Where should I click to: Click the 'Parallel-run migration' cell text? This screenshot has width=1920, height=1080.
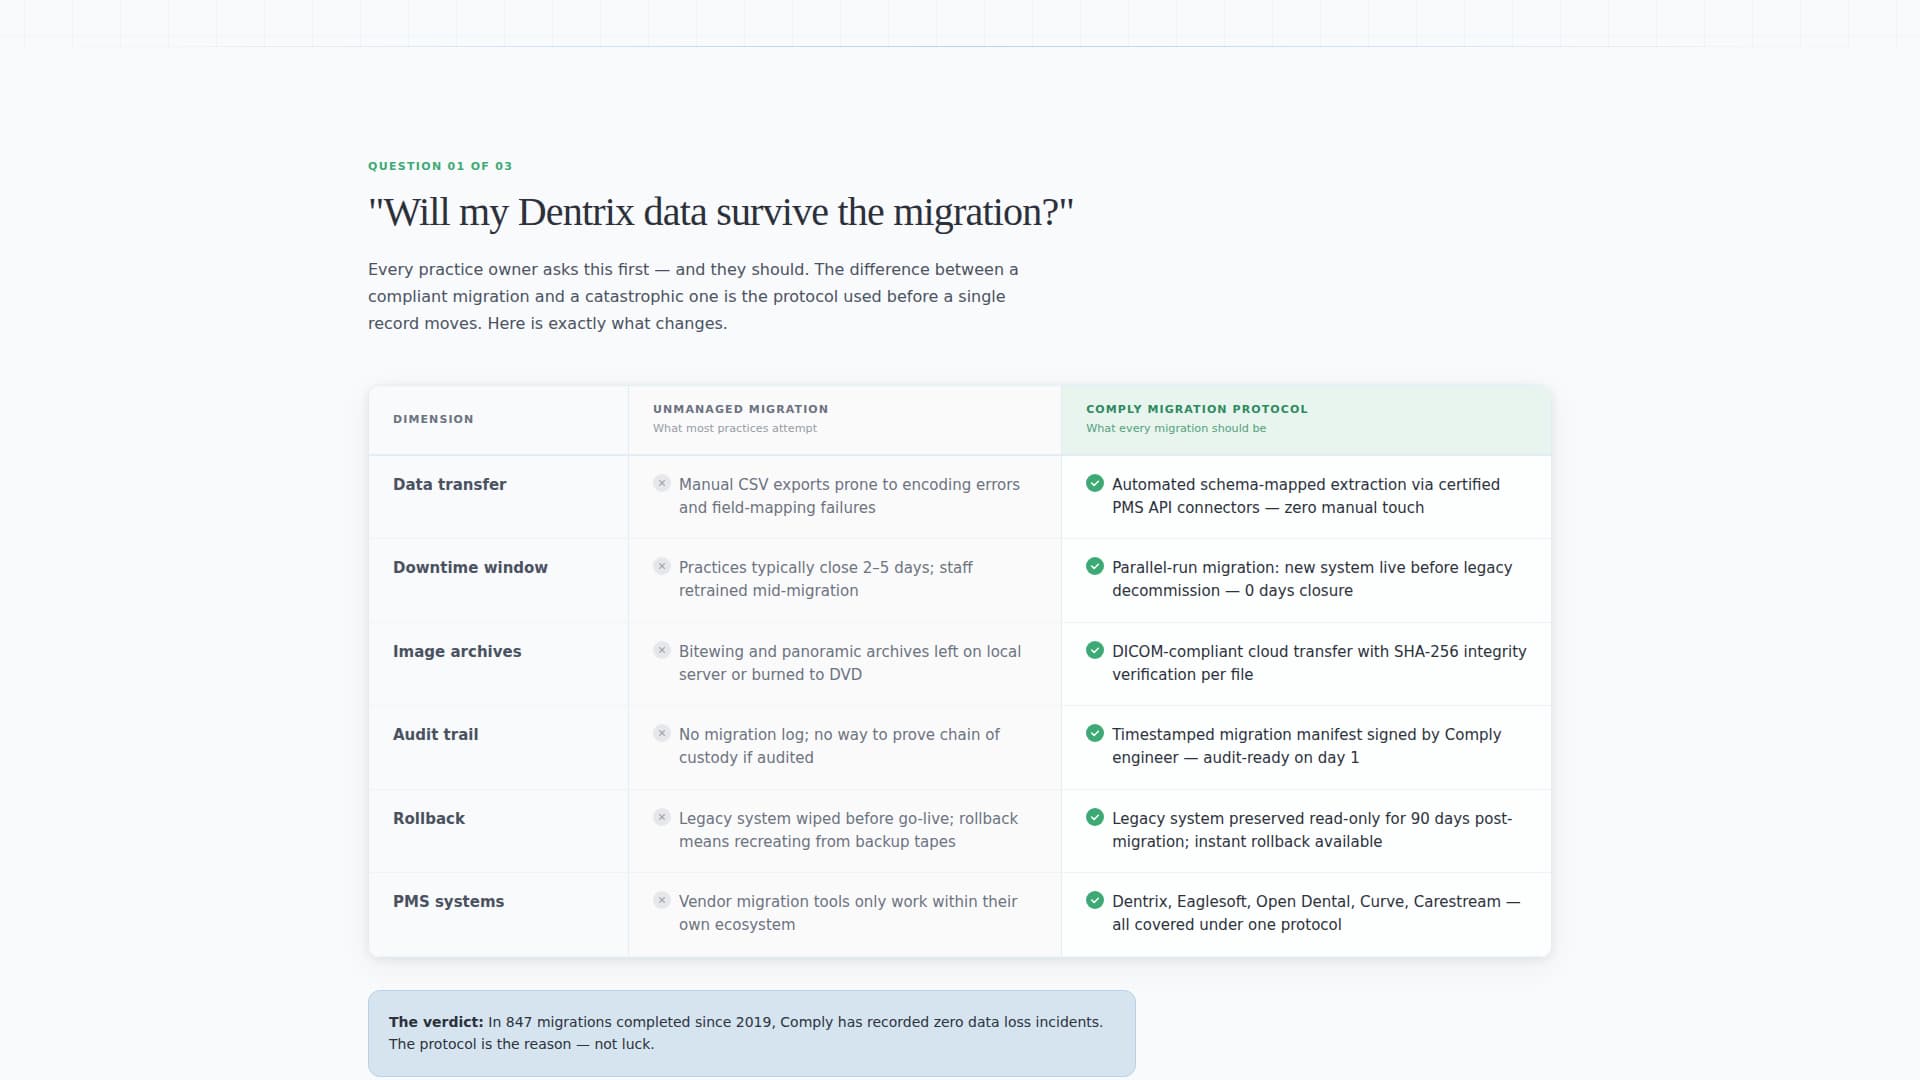click(x=1312, y=579)
